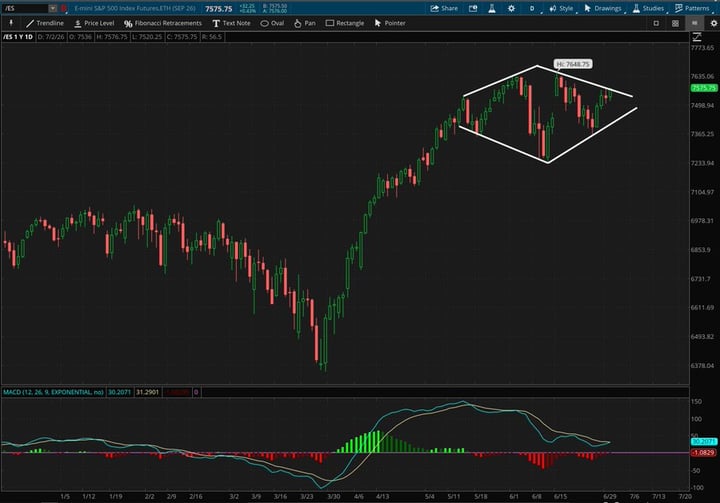Click the MACD (12, 26, 9, EXPONENTIAL, no) label
Screen dimensions: 720x503
click(x=53, y=392)
